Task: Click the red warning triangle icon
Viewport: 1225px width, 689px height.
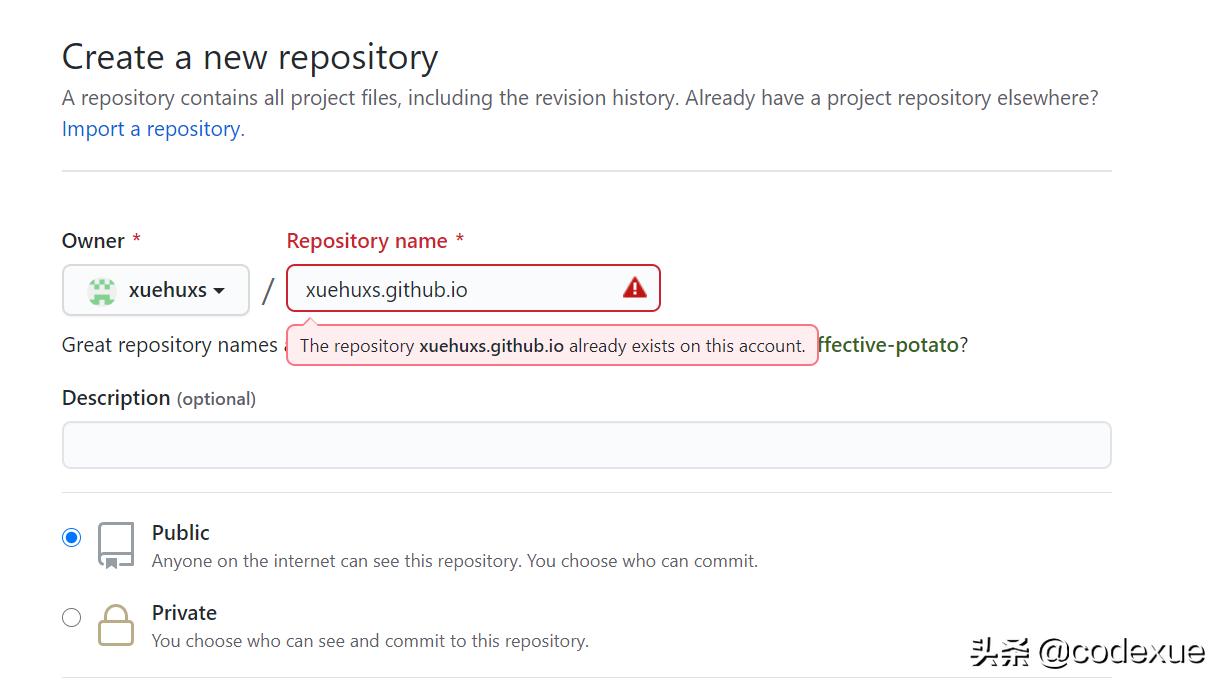Action: coord(634,289)
